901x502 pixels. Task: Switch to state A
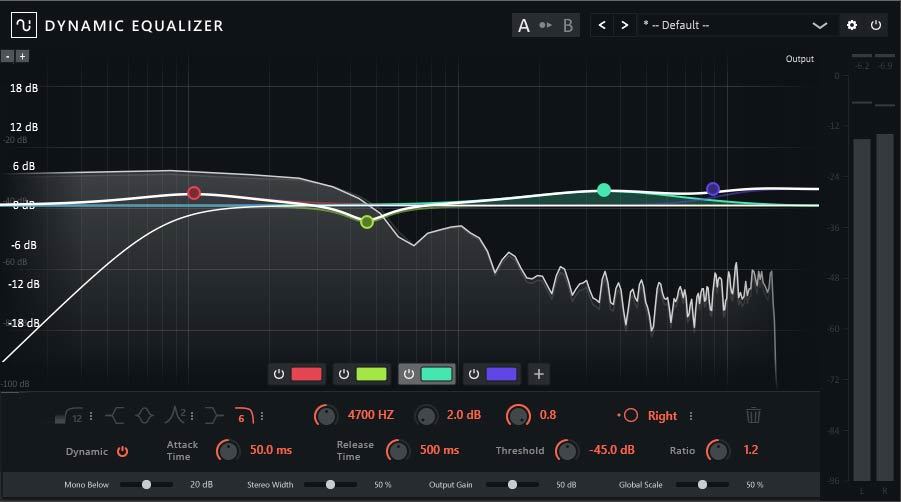(523, 26)
